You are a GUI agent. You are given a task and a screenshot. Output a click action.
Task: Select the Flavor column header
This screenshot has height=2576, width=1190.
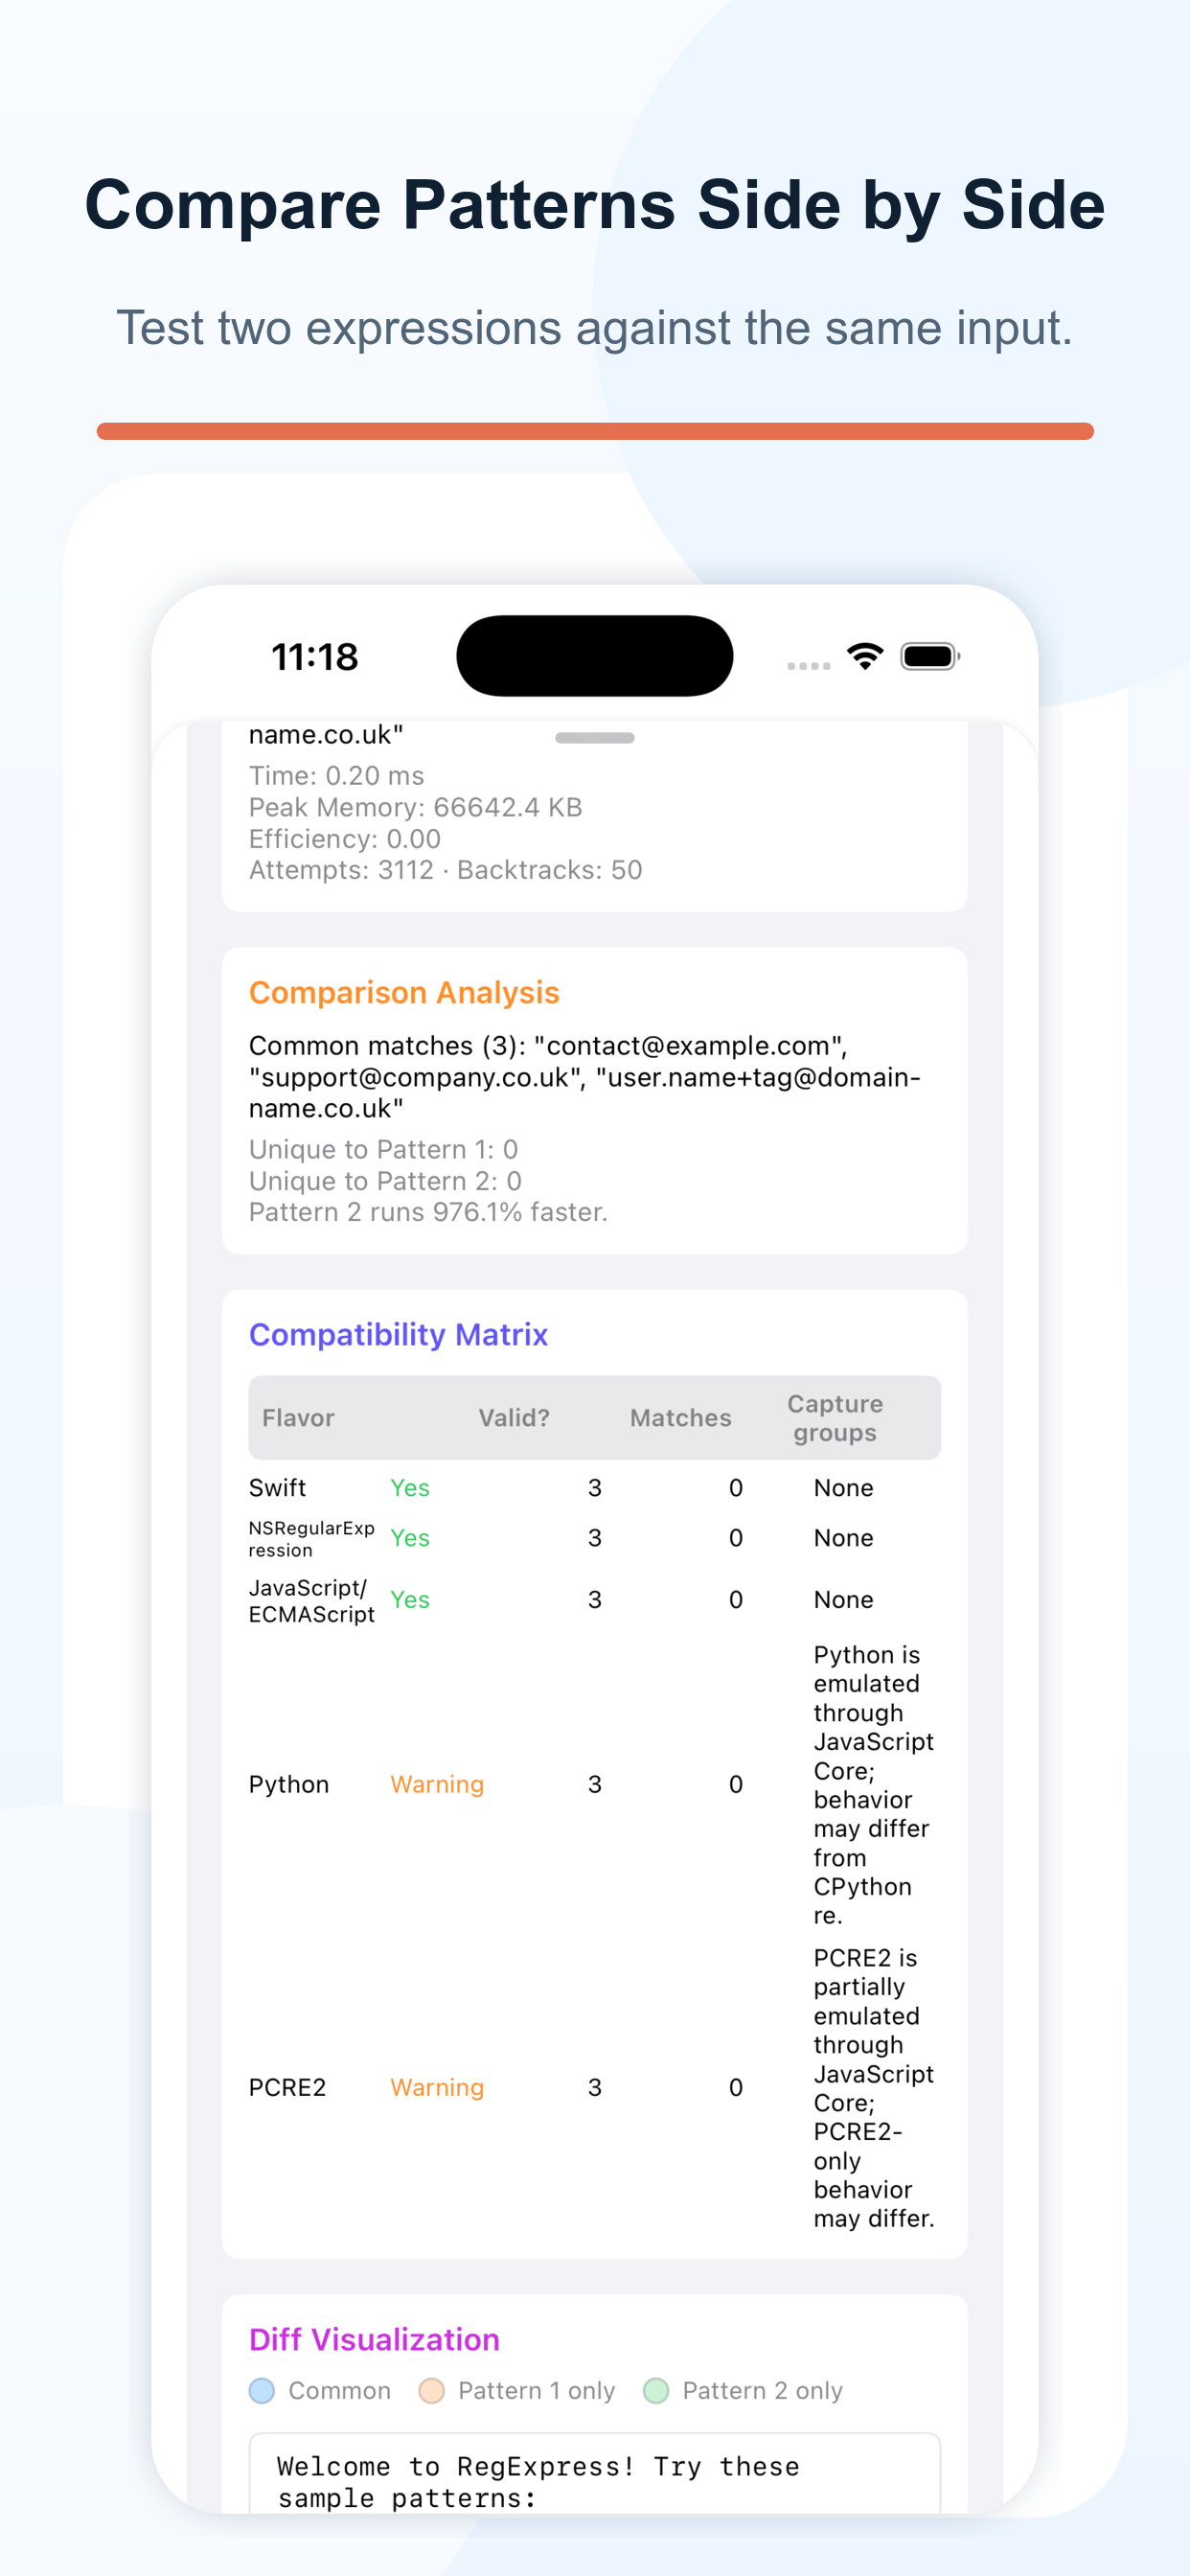pos(298,1417)
